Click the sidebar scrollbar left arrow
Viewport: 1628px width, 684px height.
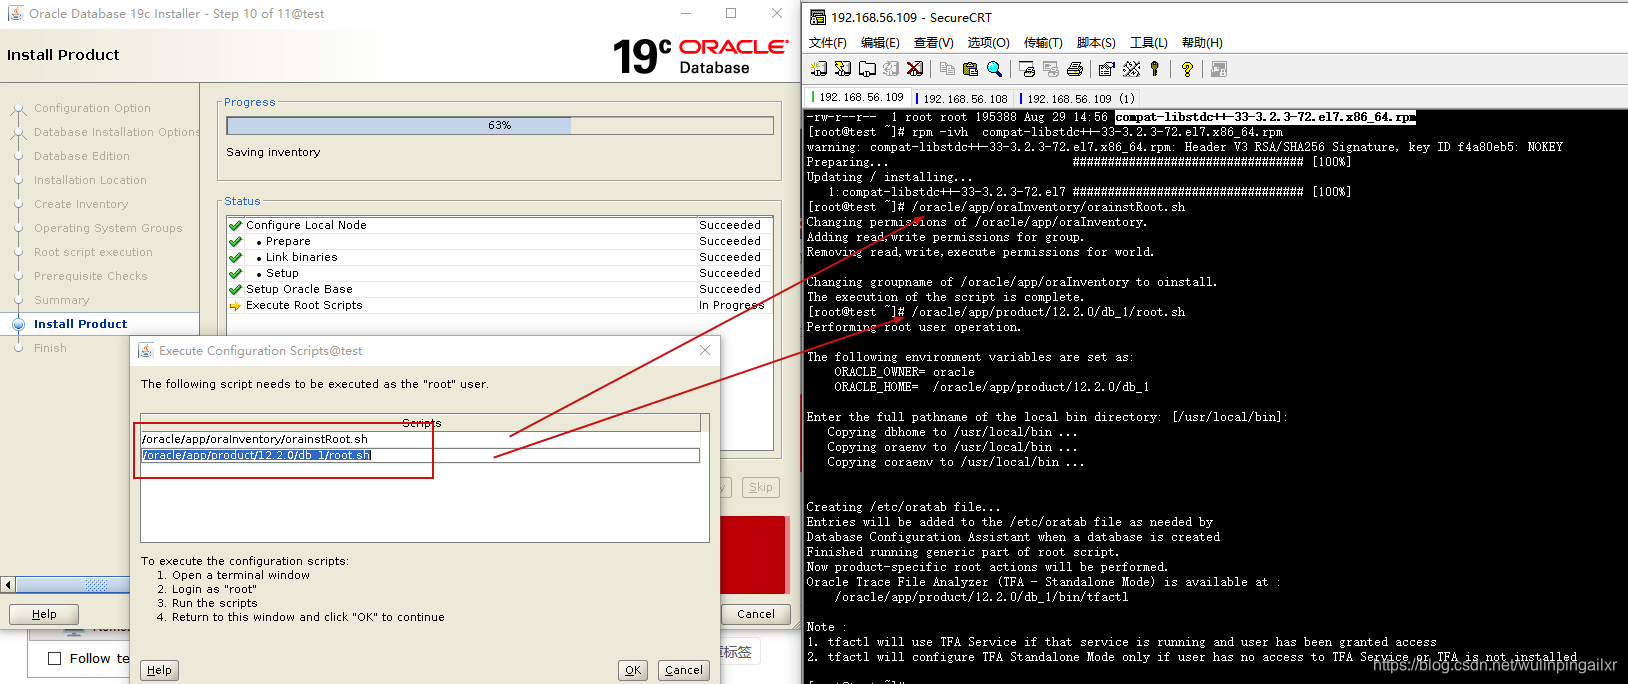click(8, 584)
